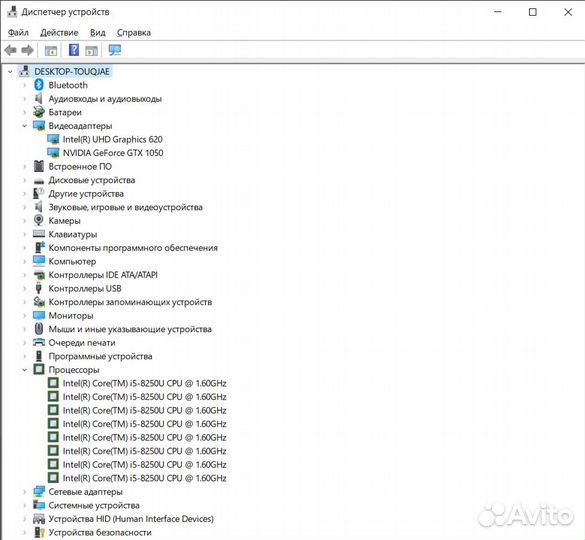Click the speaker icon of Аудиовходы и аудиовыходы
This screenshot has width=585, height=540.
38,99
